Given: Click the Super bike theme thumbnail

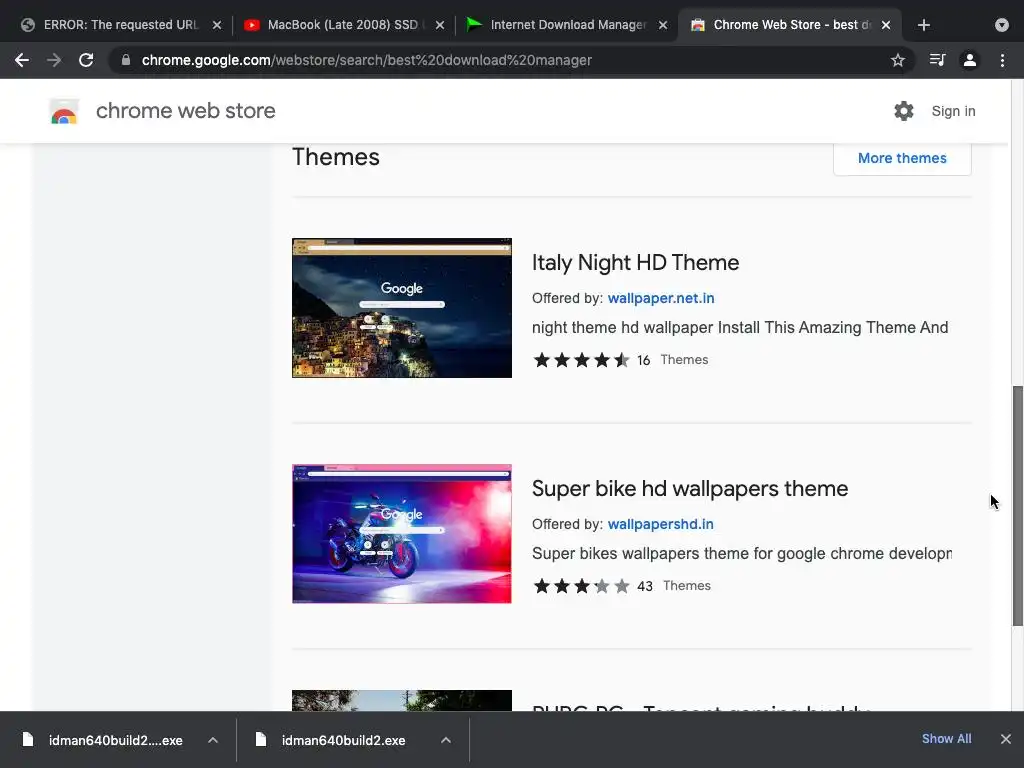Looking at the screenshot, I should pyautogui.click(x=402, y=534).
